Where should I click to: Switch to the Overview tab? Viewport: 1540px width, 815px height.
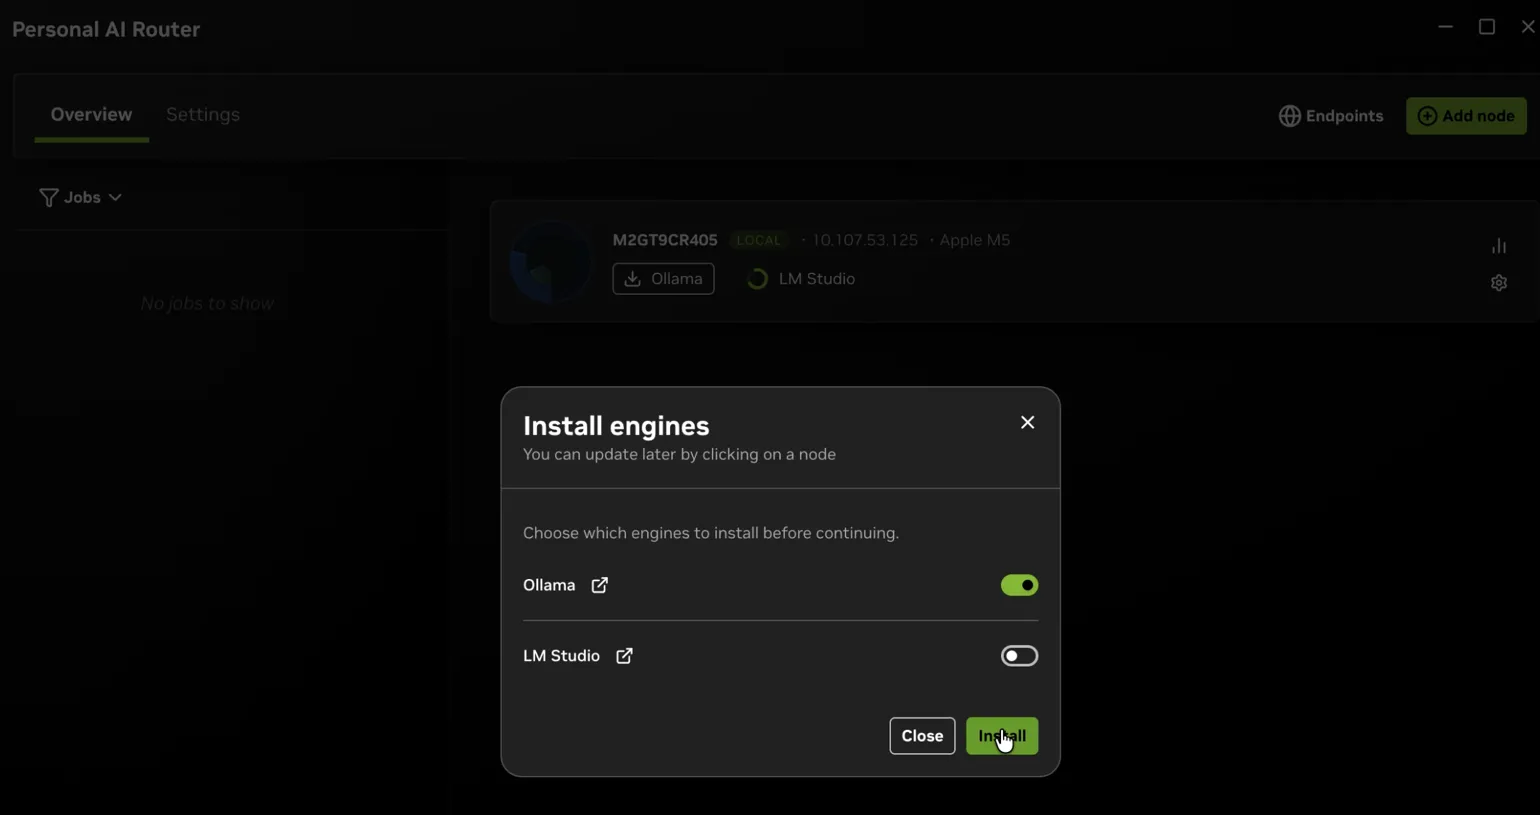(x=91, y=115)
